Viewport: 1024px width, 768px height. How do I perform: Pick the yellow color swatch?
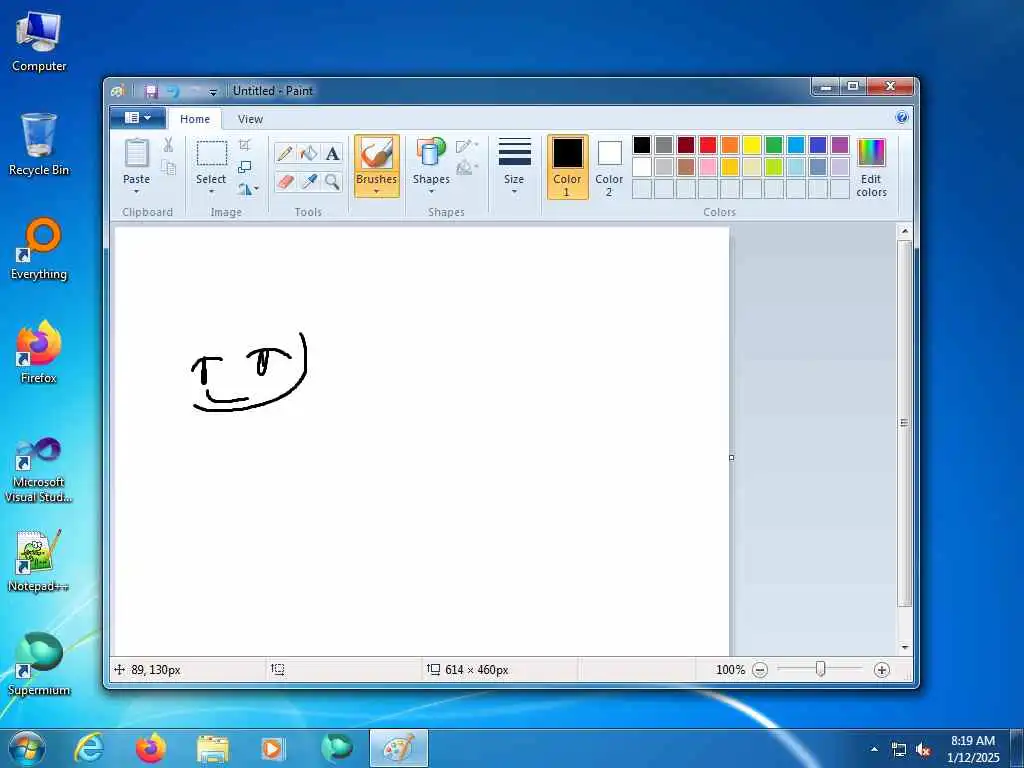pos(752,145)
